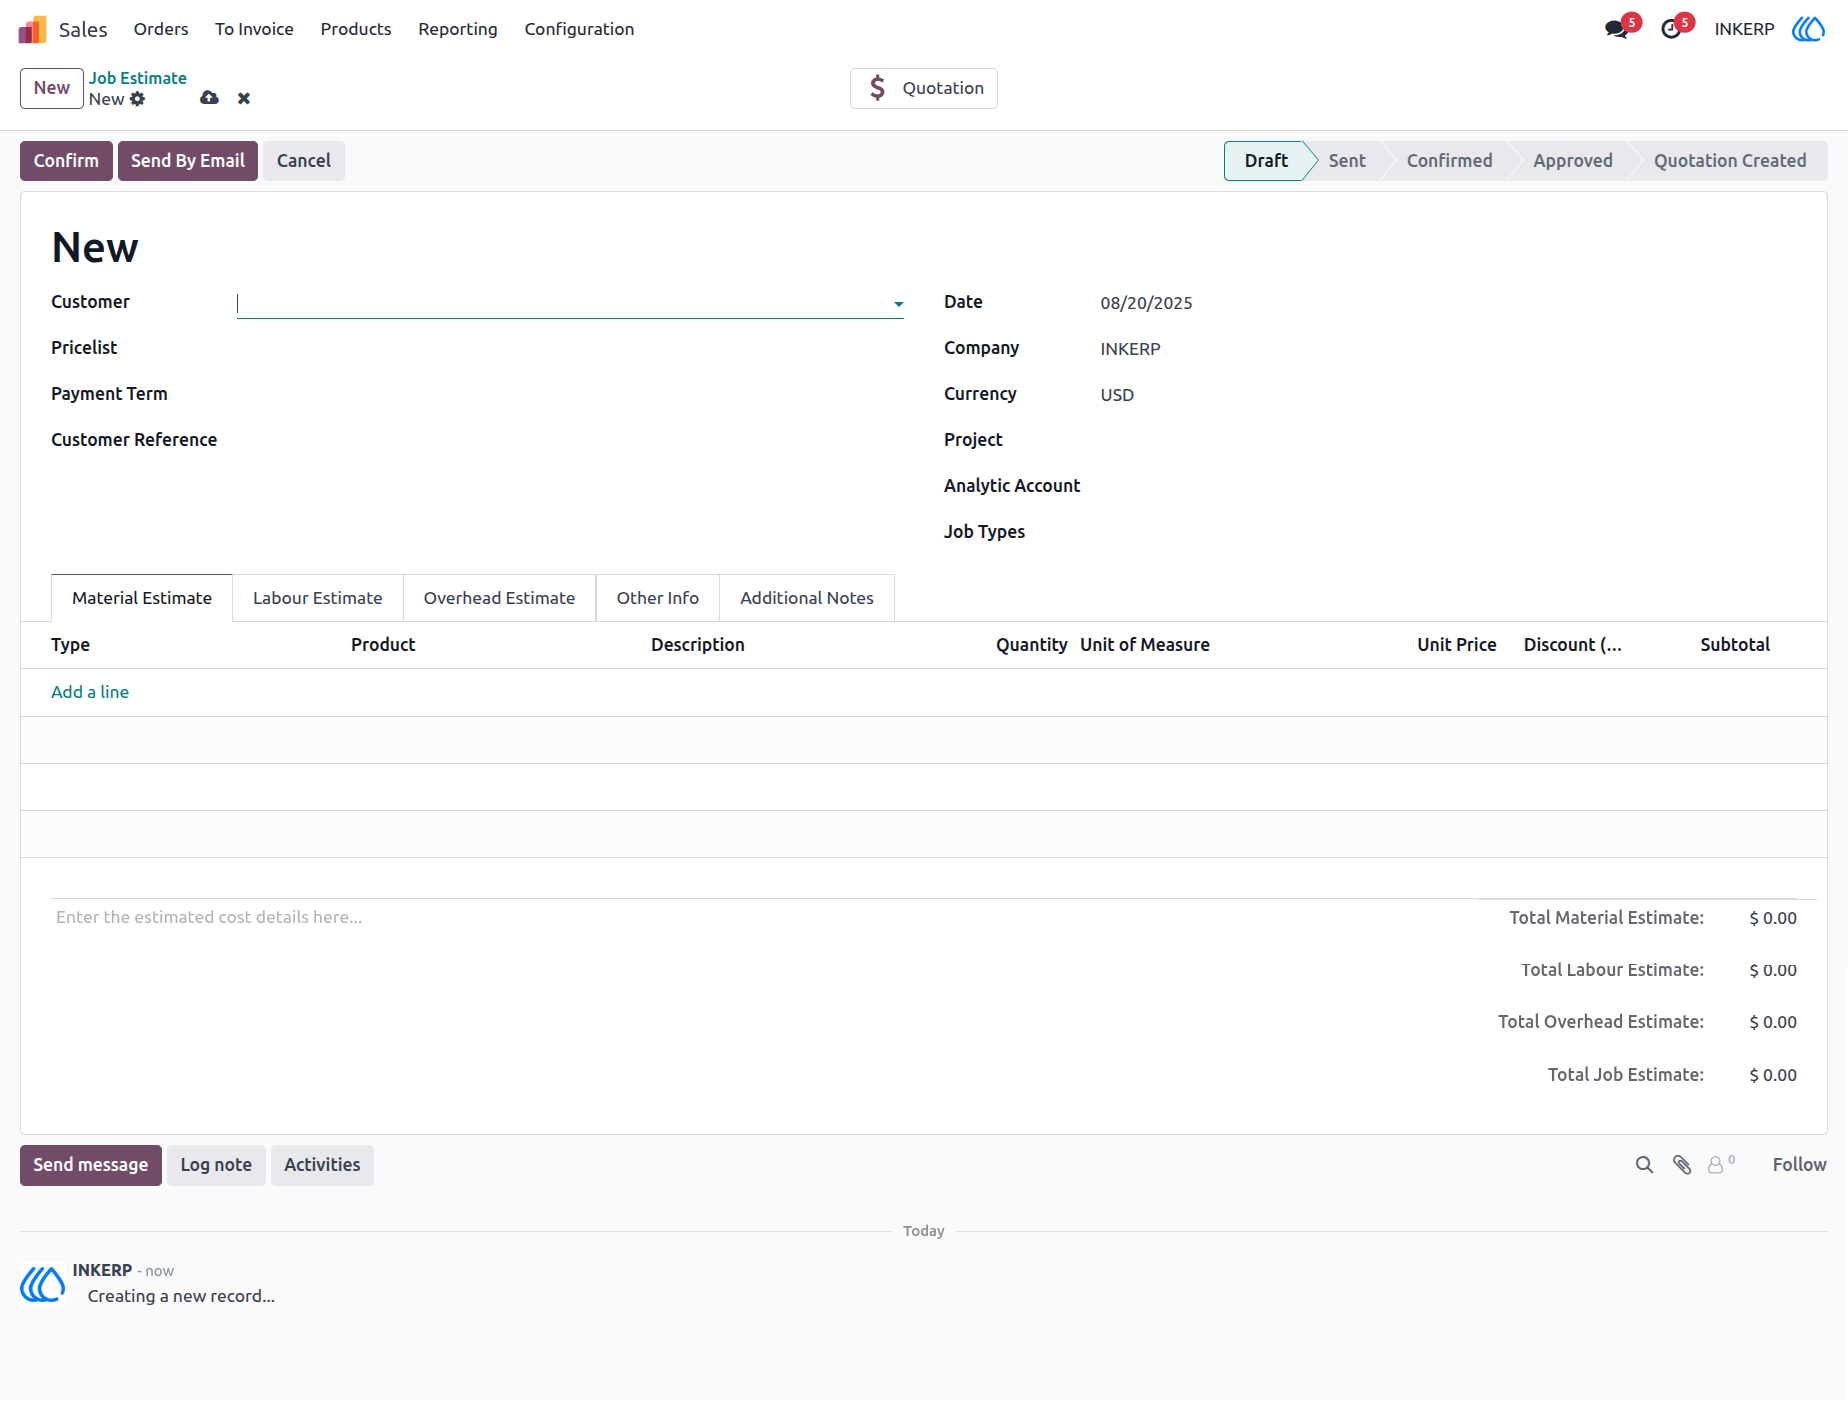The width and height of the screenshot is (1848, 1401).
Task: Save record using the cloud upload icon
Action: [x=209, y=98]
